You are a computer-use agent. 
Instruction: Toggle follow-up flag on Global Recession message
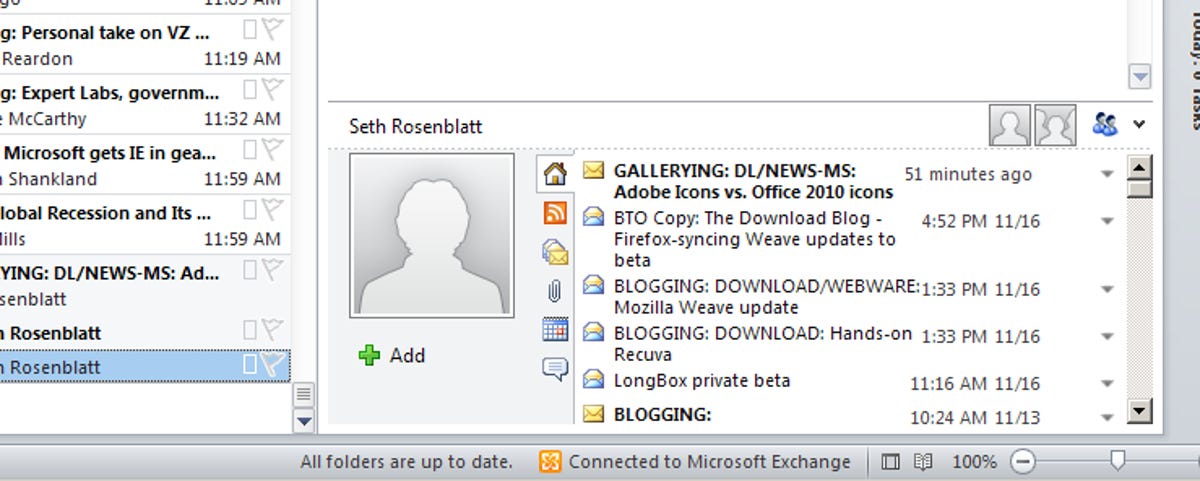(x=273, y=212)
